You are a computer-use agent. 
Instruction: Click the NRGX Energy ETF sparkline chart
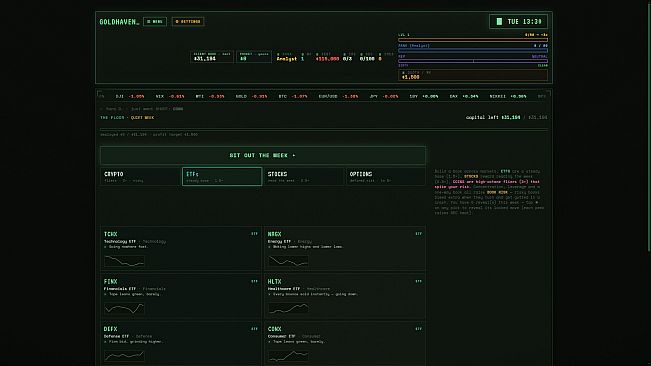(x=289, y=261)
